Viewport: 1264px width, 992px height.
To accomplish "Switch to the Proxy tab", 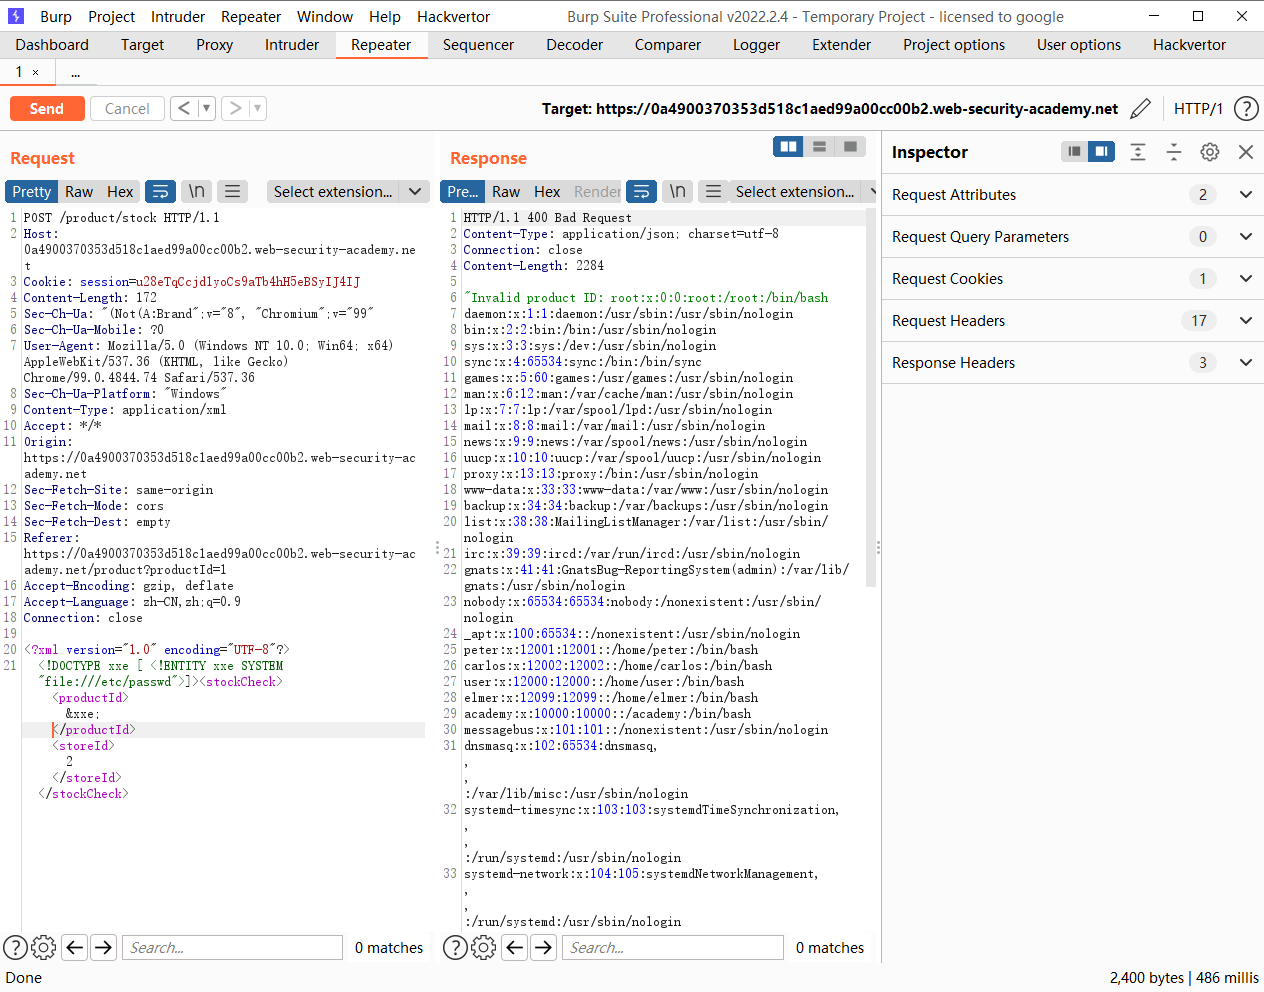I will coord(214,44).
